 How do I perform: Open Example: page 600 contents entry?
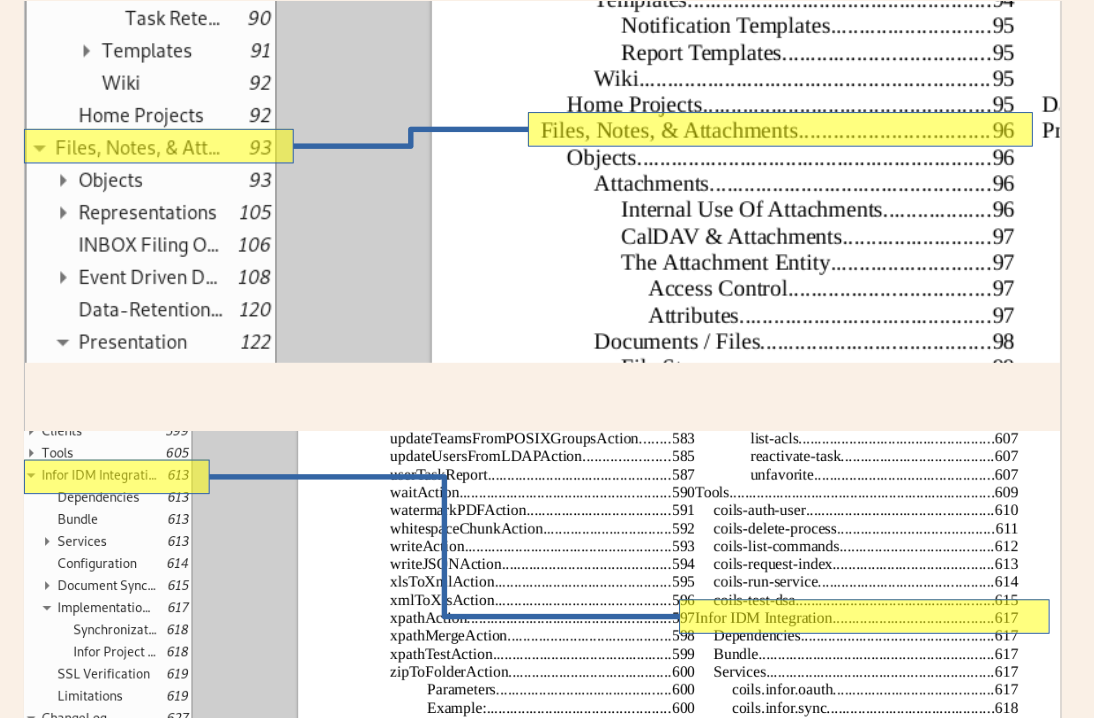click(560, 708)
